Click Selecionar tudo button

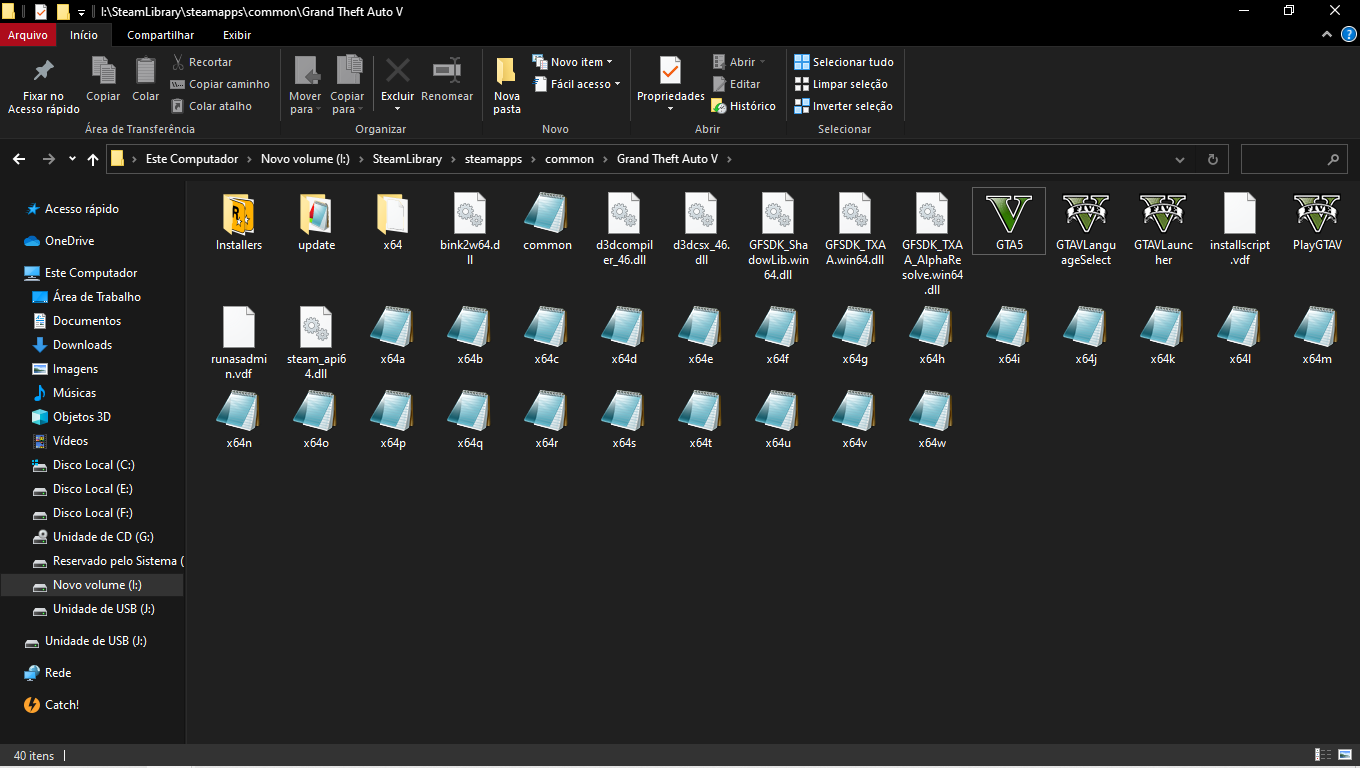[843, 62]
